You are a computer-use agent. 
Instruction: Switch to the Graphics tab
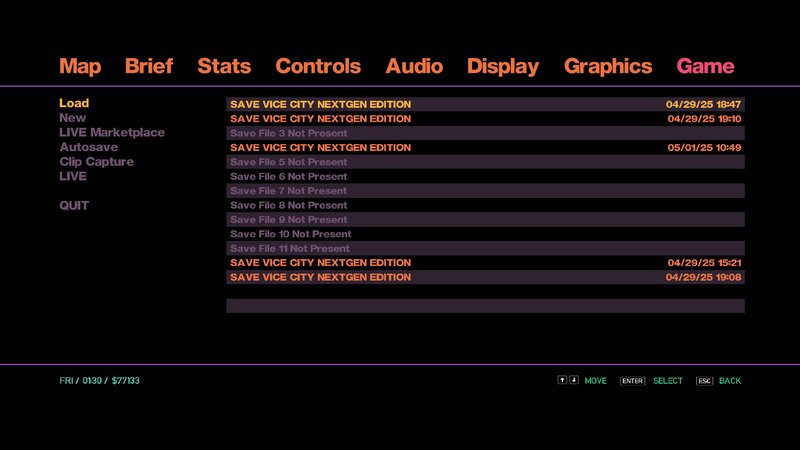tap(608, 66)
